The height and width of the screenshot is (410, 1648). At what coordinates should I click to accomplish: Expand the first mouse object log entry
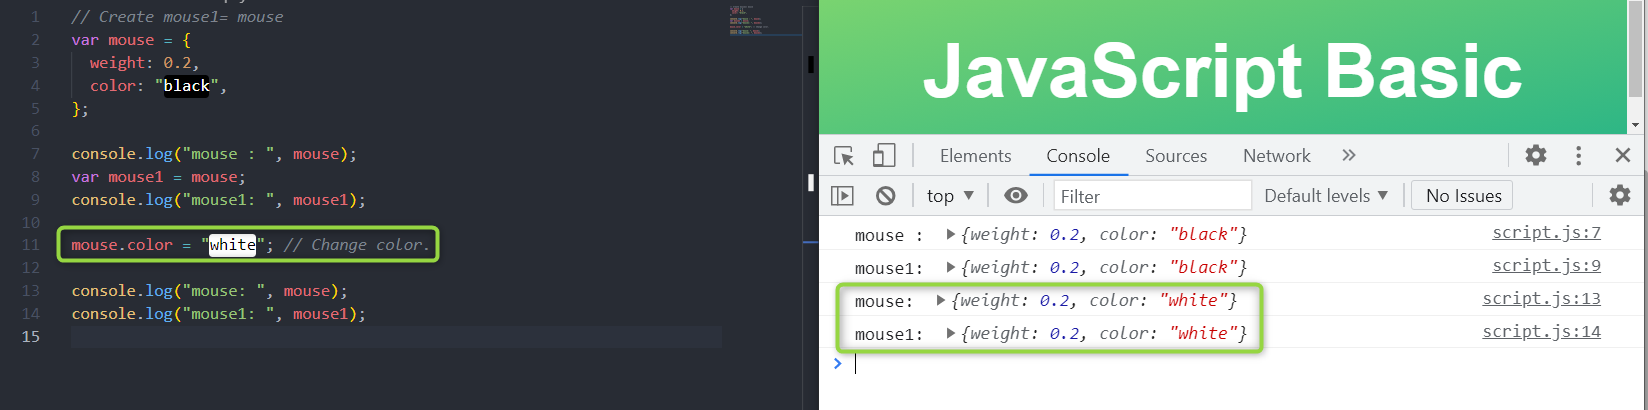pyautogui.click(x=951, y=234)
